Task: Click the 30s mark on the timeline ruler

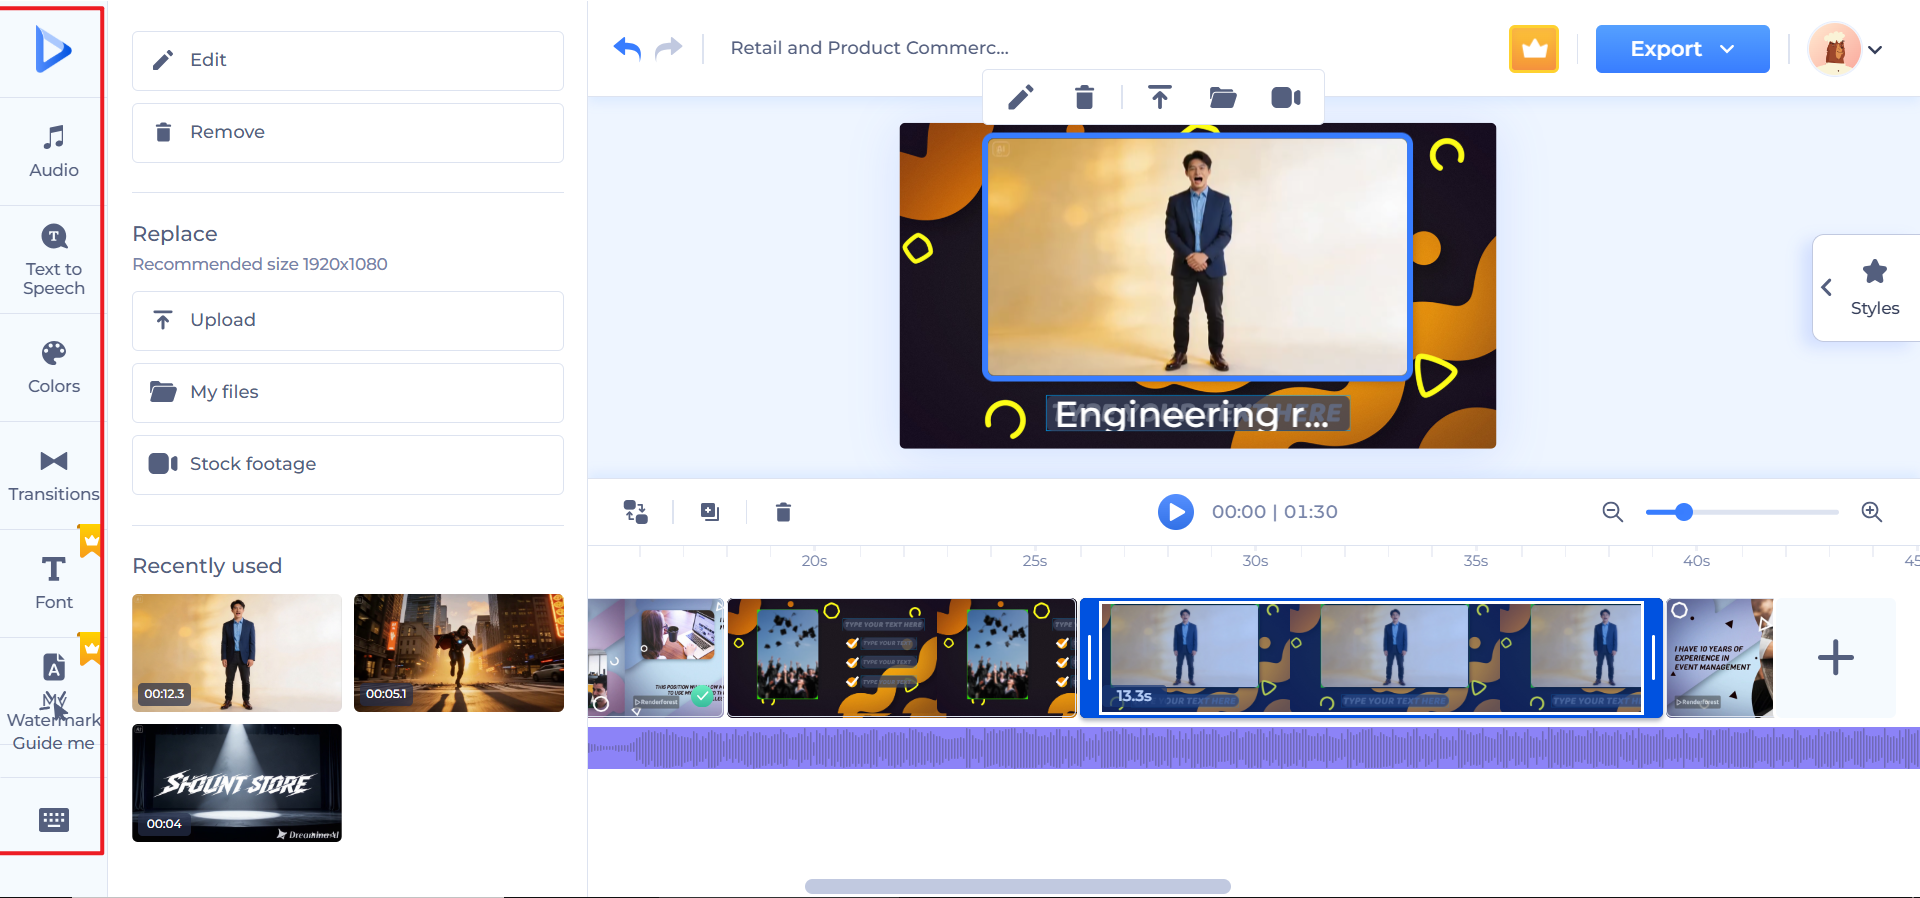Action: click(1255, 561)
